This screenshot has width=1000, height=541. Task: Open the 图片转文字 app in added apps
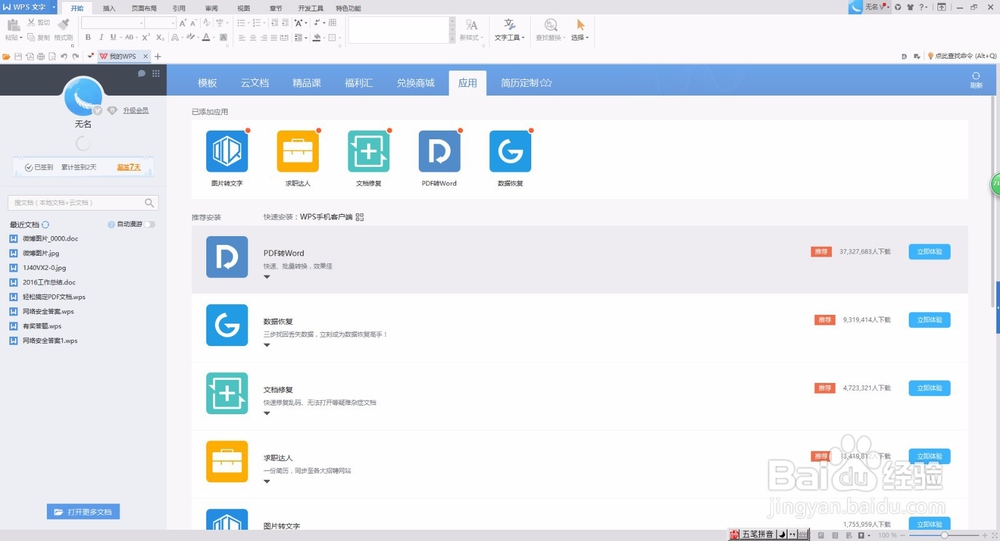(x=227, y=151)
